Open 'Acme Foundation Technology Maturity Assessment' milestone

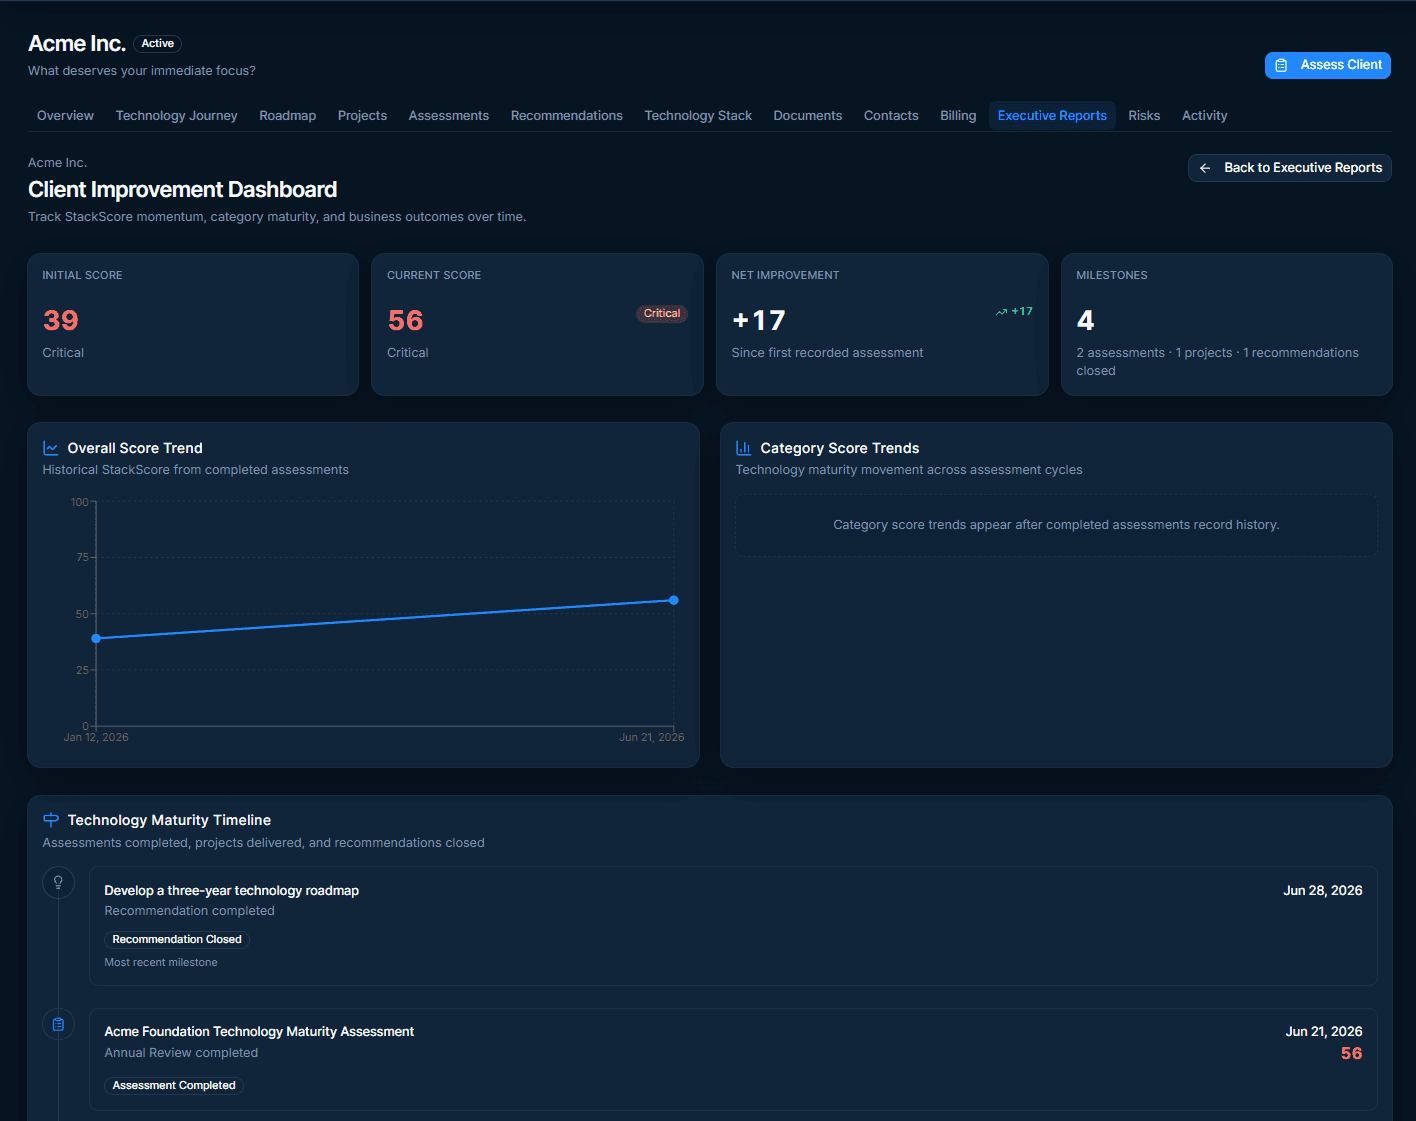[x=733, y=1059]
